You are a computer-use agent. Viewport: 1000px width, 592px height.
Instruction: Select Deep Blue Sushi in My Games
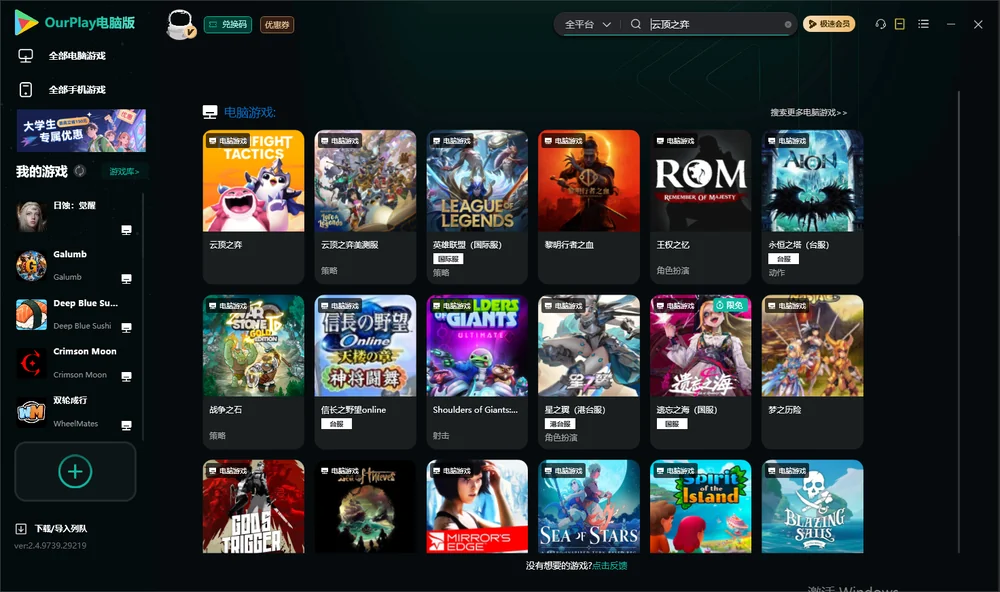pos(74,314)
